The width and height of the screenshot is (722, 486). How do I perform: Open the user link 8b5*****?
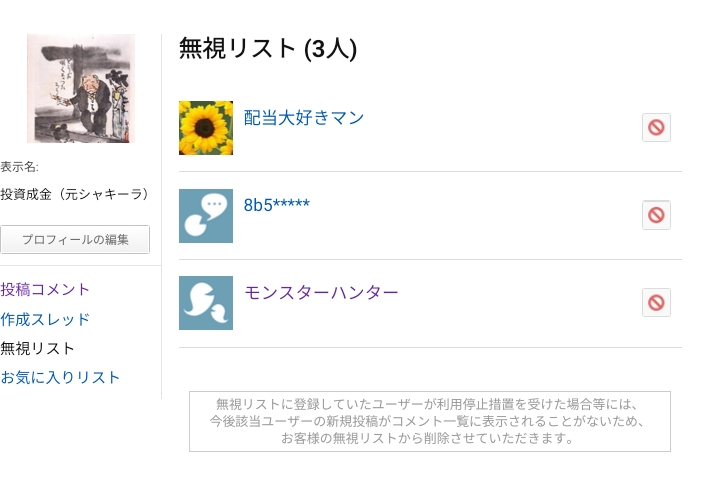tap(277, 205)
